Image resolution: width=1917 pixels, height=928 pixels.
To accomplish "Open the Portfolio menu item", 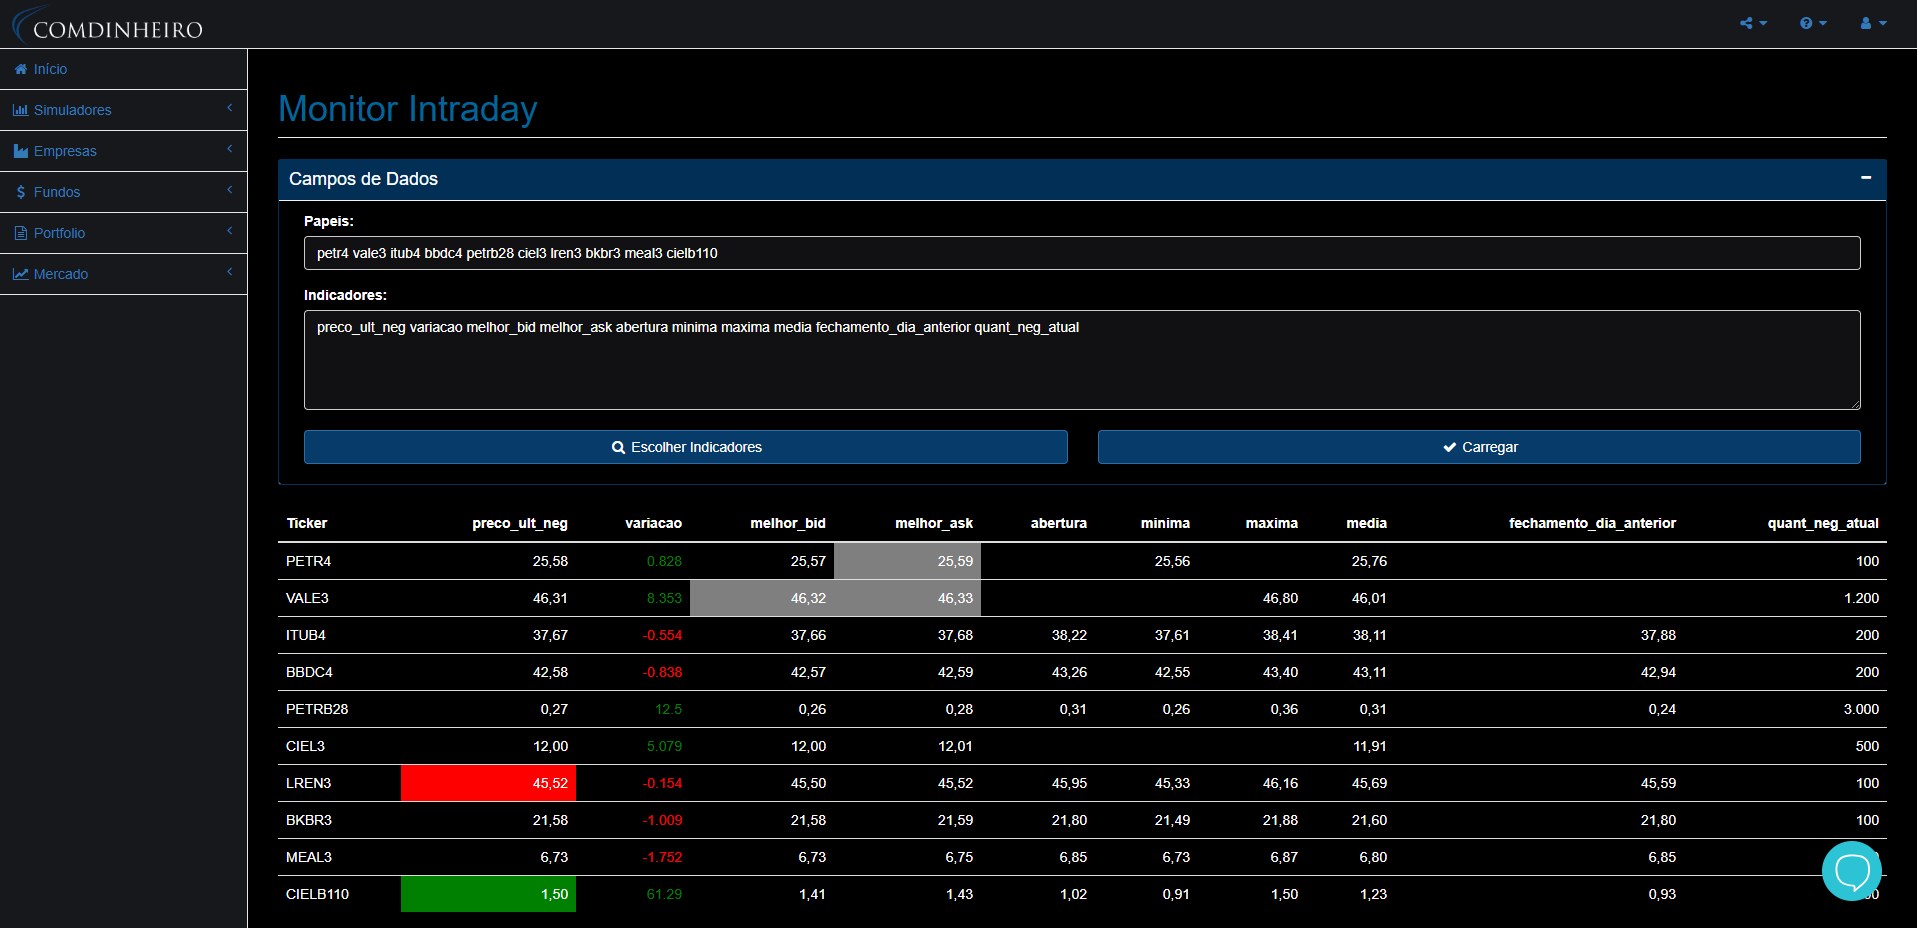I will (x=123, y=233).
